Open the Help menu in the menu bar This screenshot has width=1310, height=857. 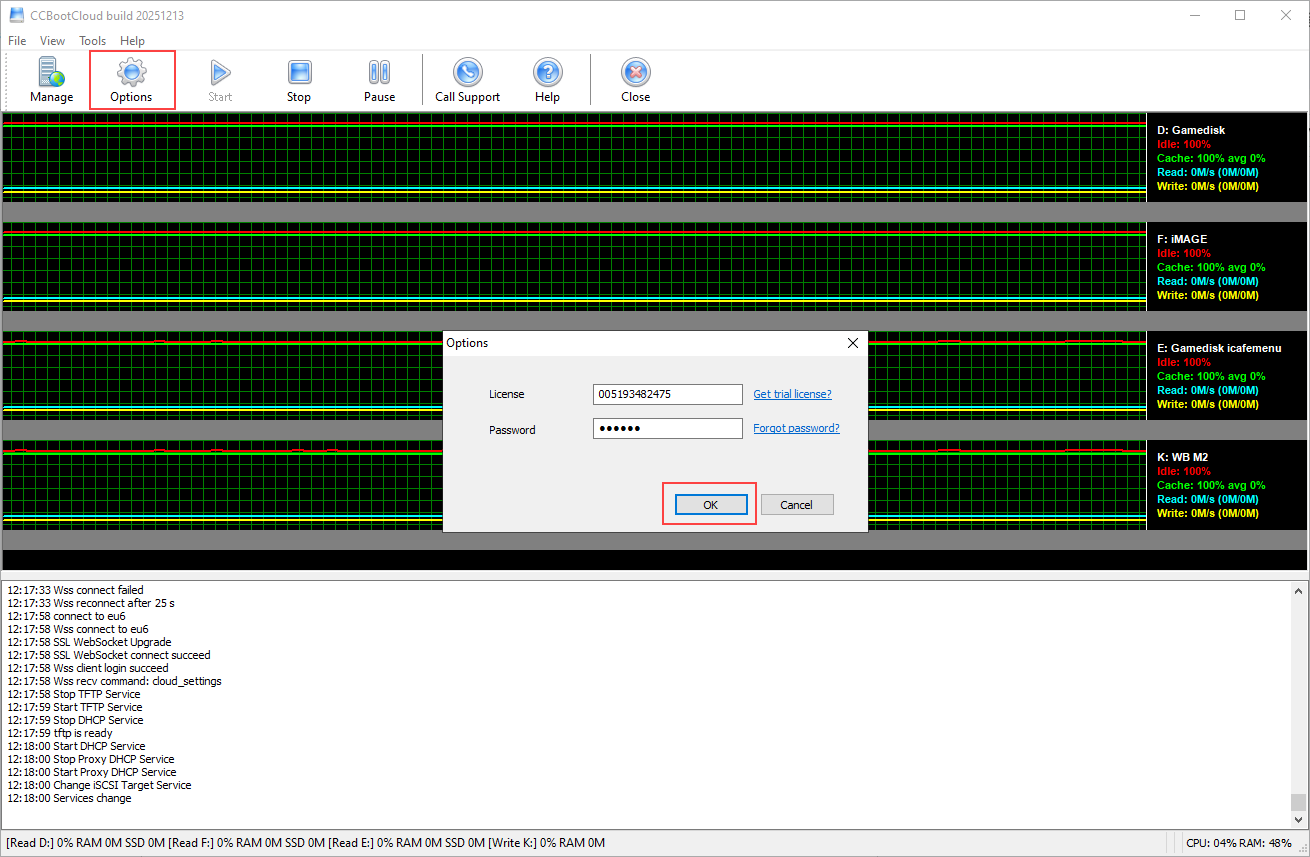[132, 41]
